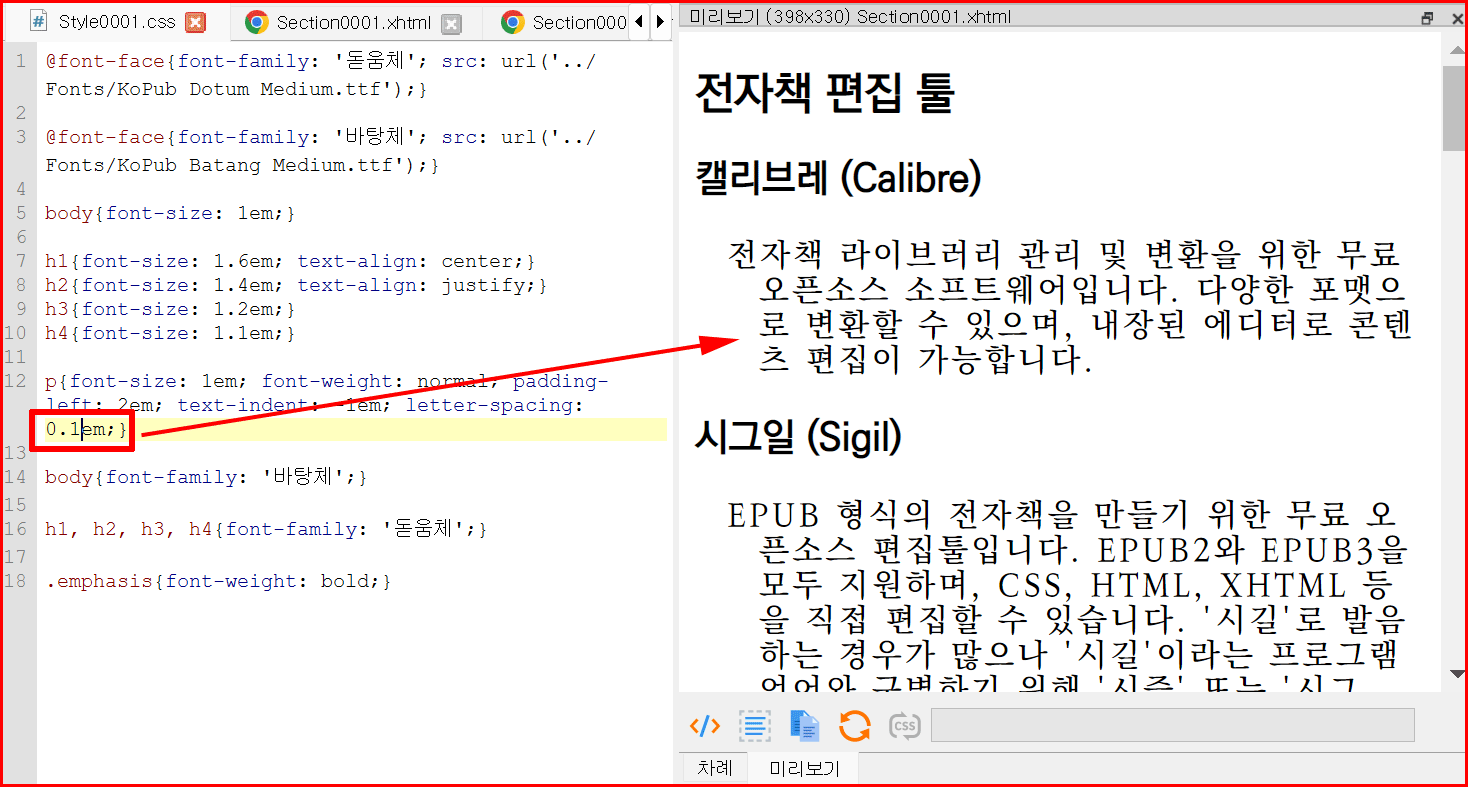Click the h2 rule with 'text-align: justify;'

(296, 285)
